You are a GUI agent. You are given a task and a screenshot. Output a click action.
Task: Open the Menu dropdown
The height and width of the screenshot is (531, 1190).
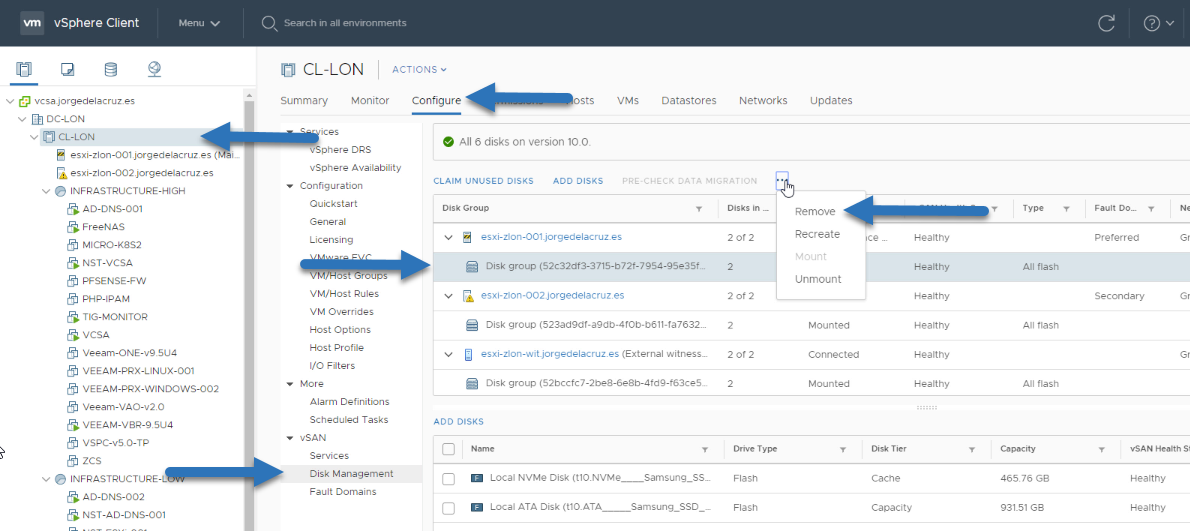click(200, 23)
